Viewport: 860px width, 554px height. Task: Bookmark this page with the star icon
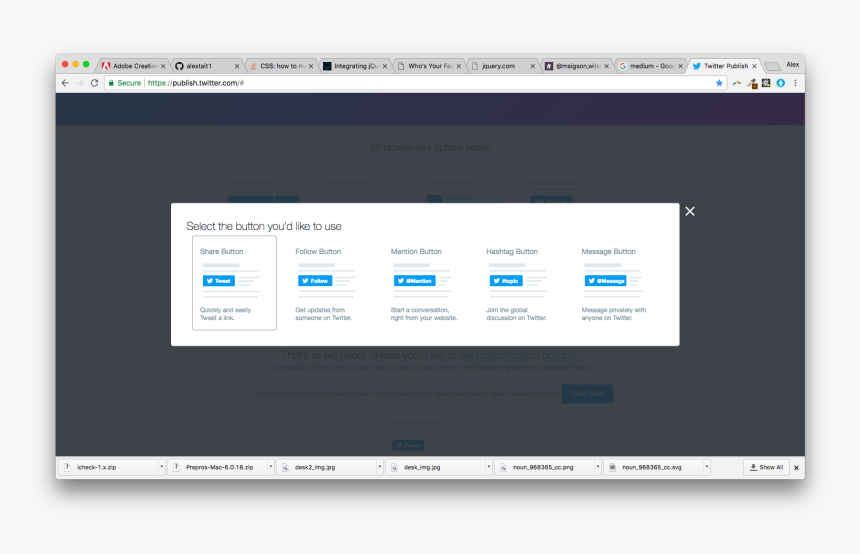(719, 83)
